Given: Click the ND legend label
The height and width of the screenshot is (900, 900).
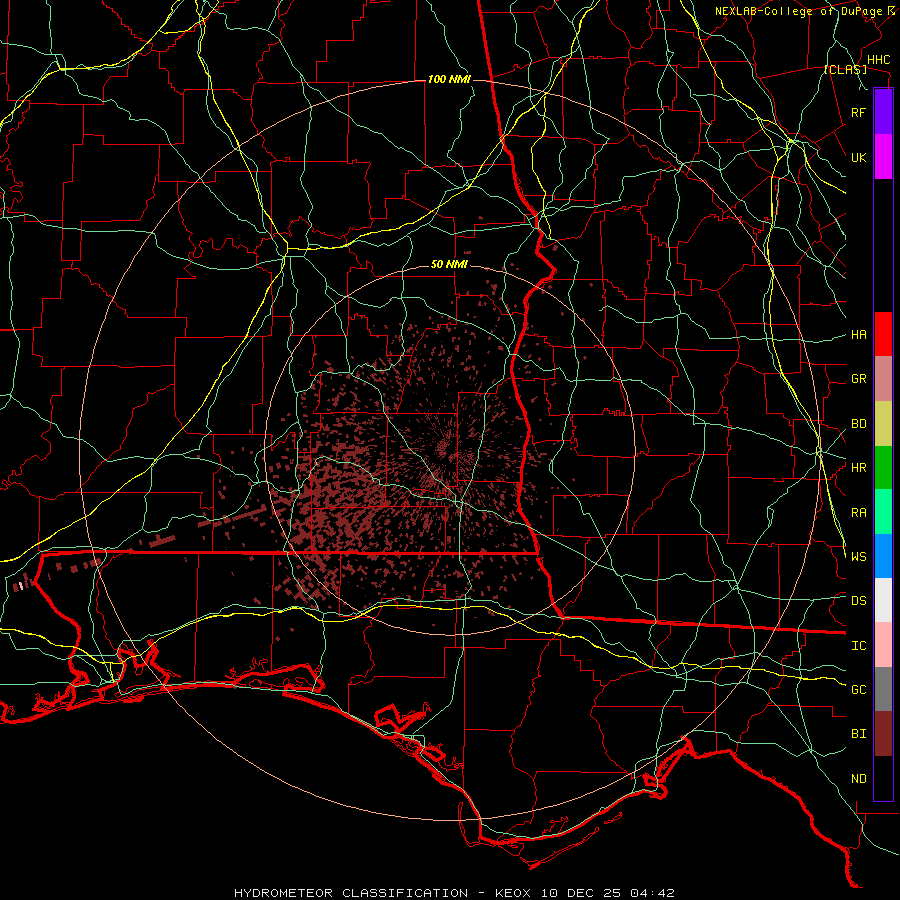Looking at the screenshot, I should [859, 779].
